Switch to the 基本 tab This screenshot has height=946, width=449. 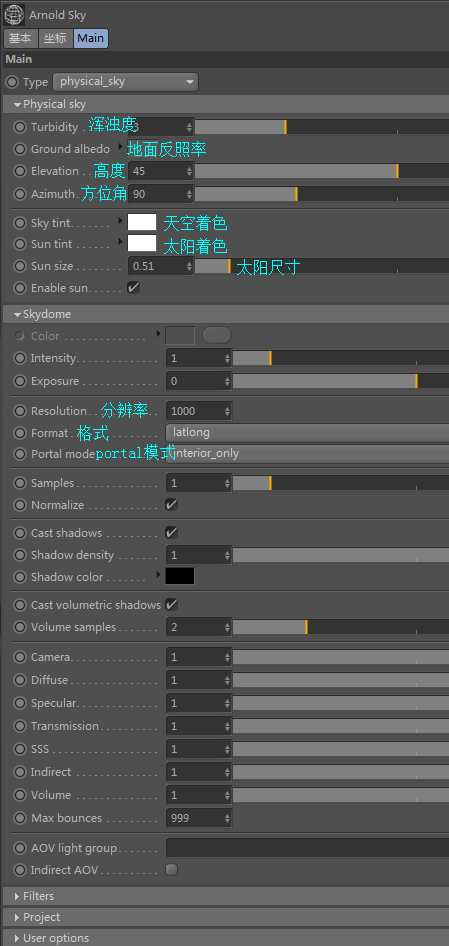[x=21, y=38]
